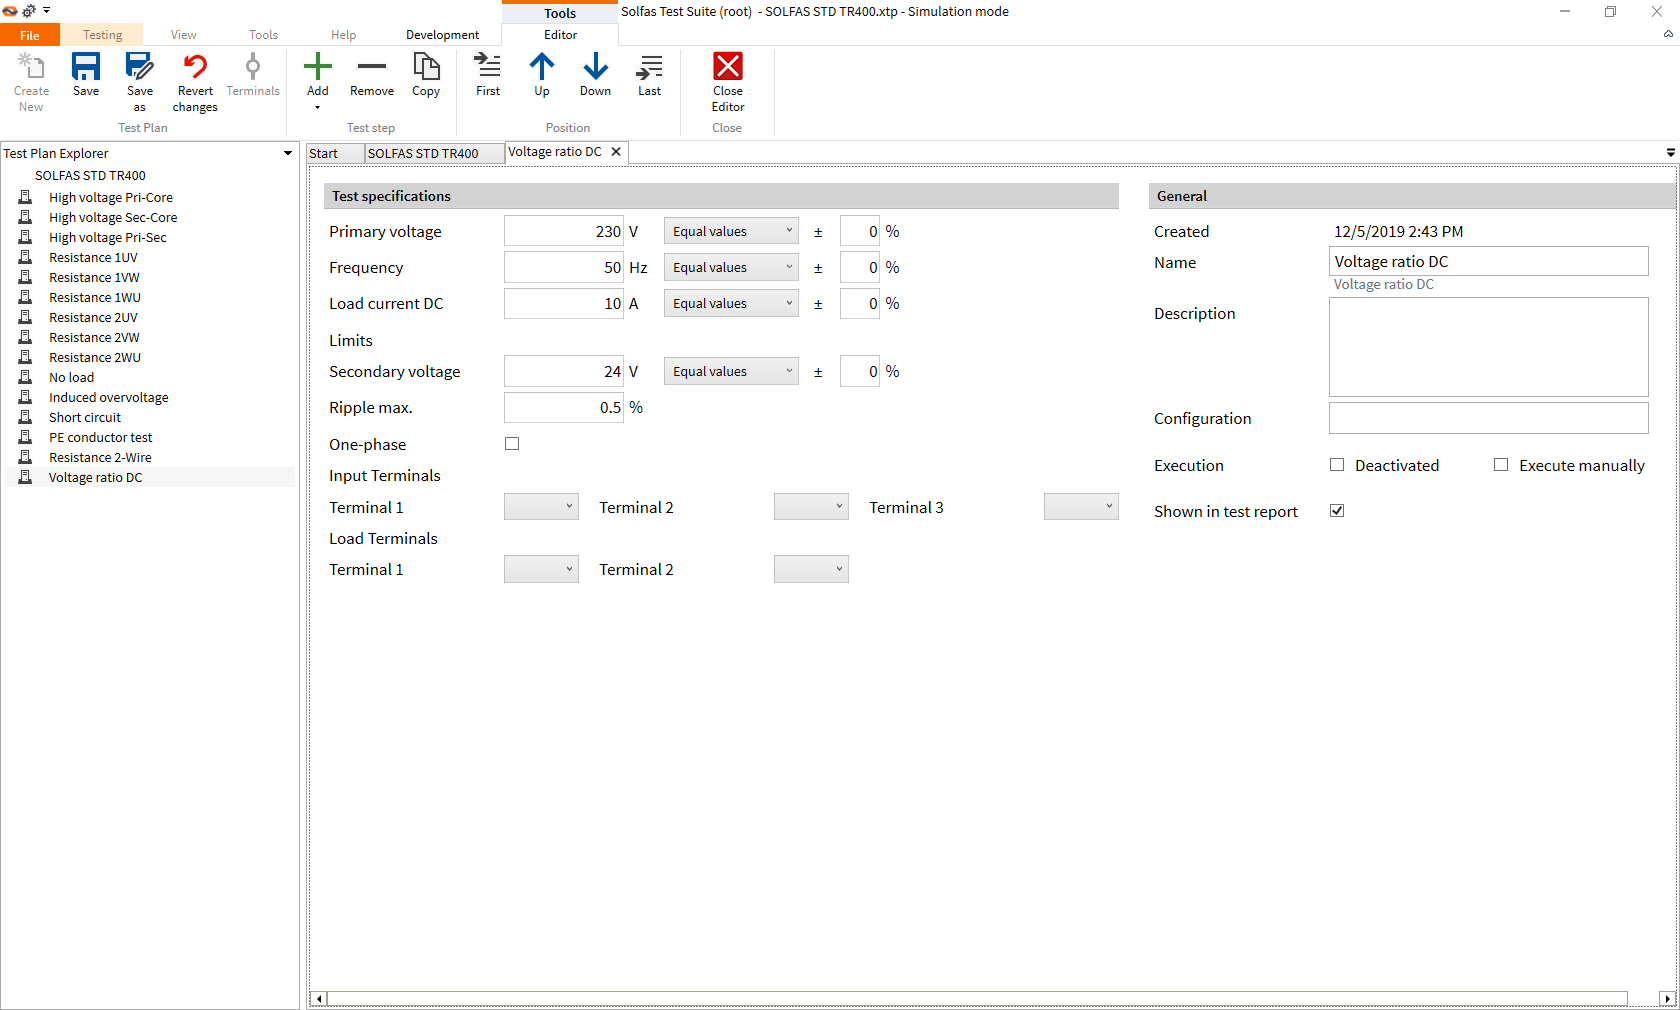1680x1010 pixels.
Task: Collapse the ribbon with the arrow icon
Action: coord(1668,34)
